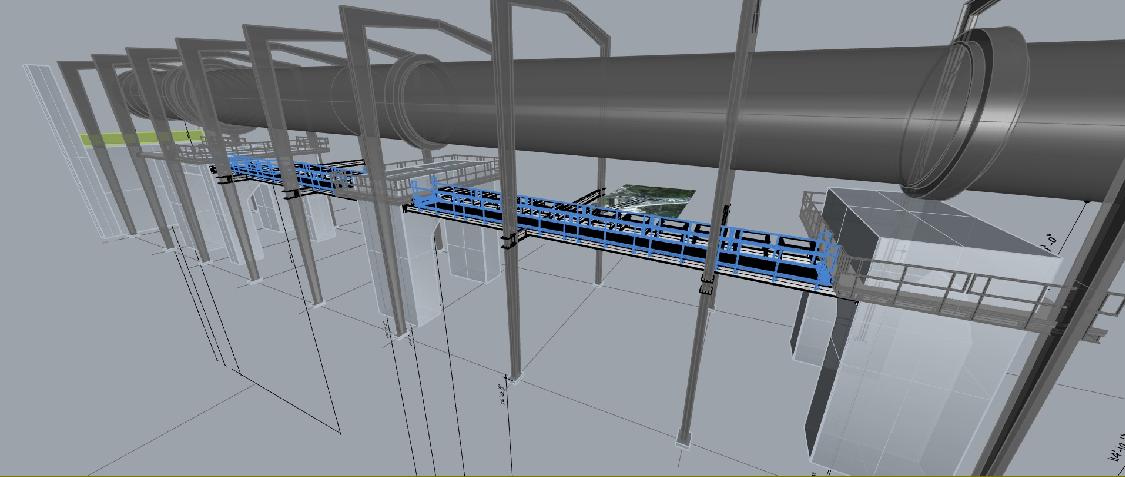1125x477 pixels.
Task: Select the long blue-railed walkway in front
Action: click(624, 233)
